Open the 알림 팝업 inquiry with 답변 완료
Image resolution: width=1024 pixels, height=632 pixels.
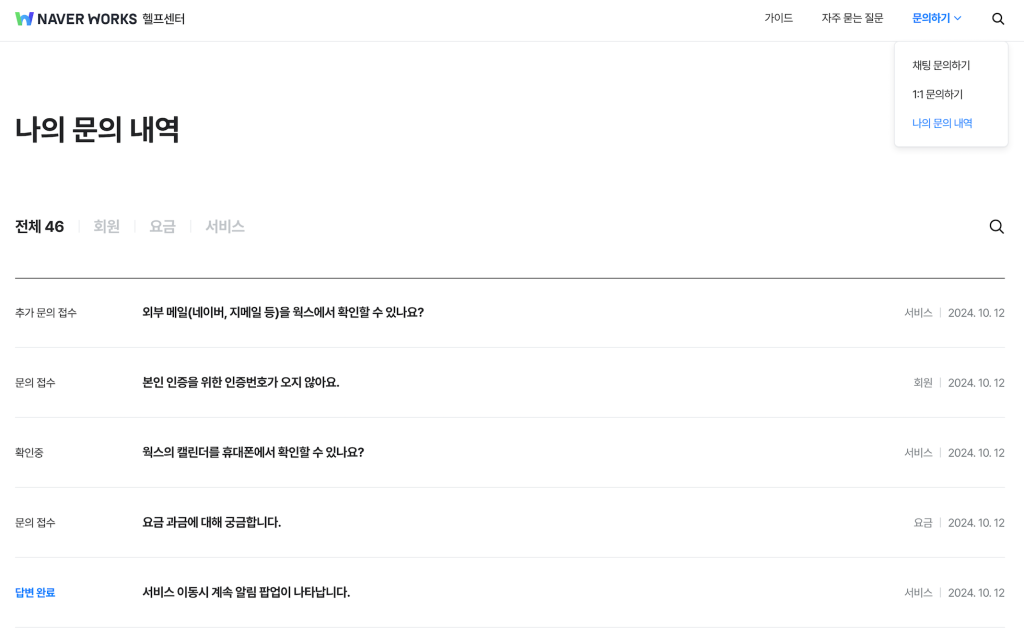click(246, 593)
